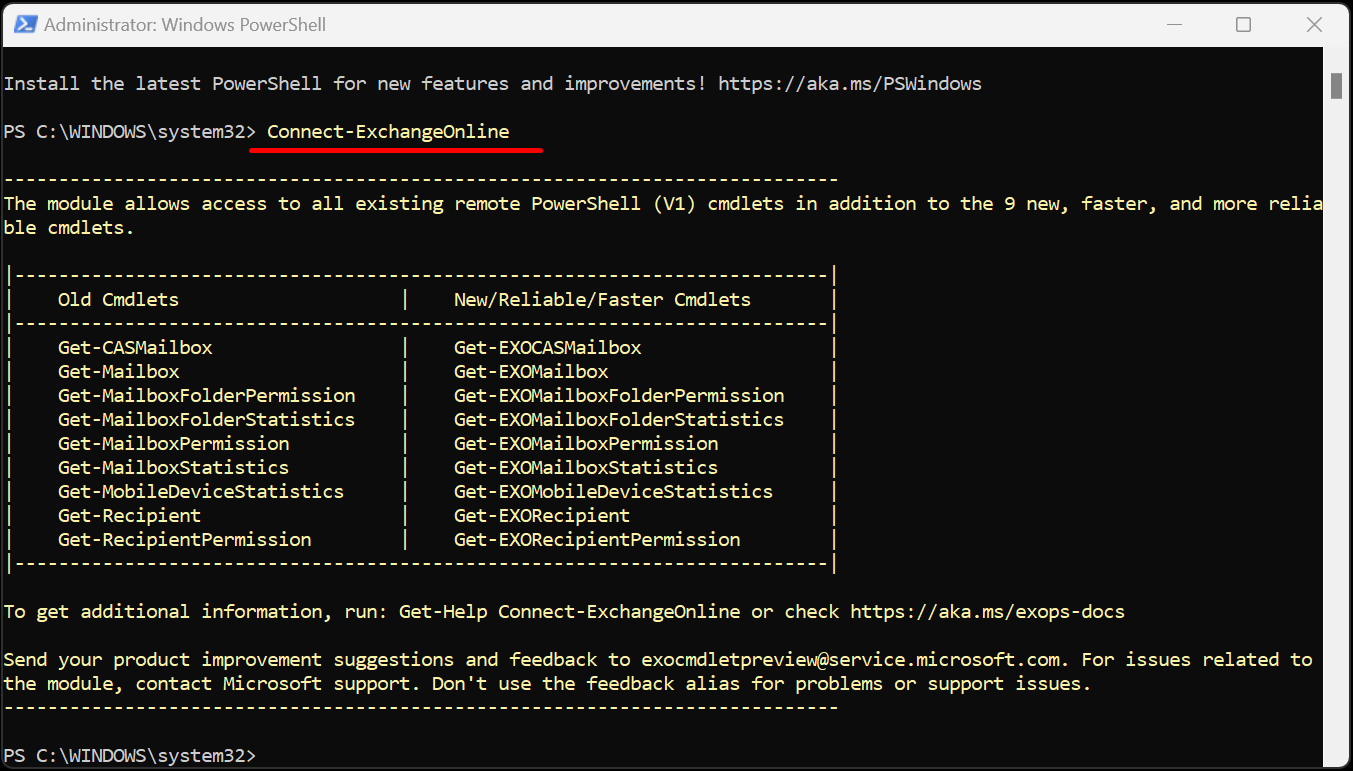The image size is (1353, 771).
Task: Click the Get-CASMailbox entry
Action: [135, 348]
